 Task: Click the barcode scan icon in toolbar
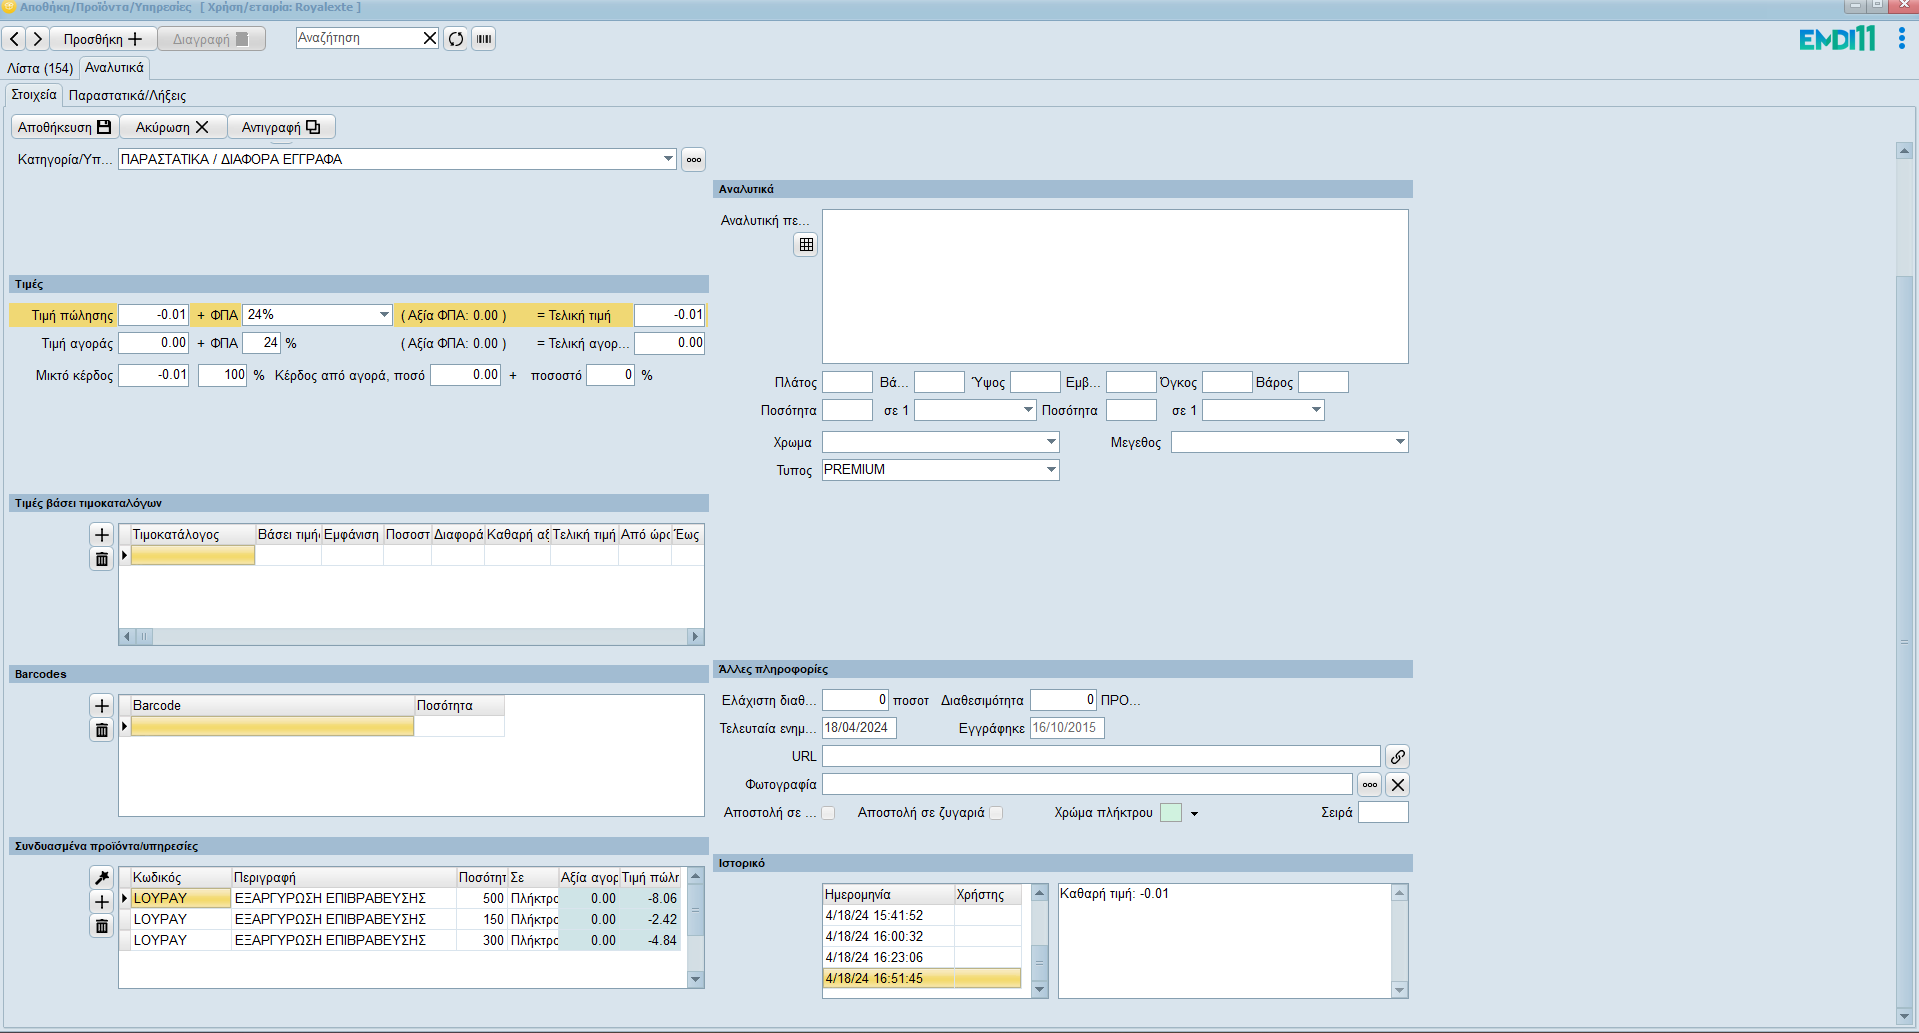[484, 39]
